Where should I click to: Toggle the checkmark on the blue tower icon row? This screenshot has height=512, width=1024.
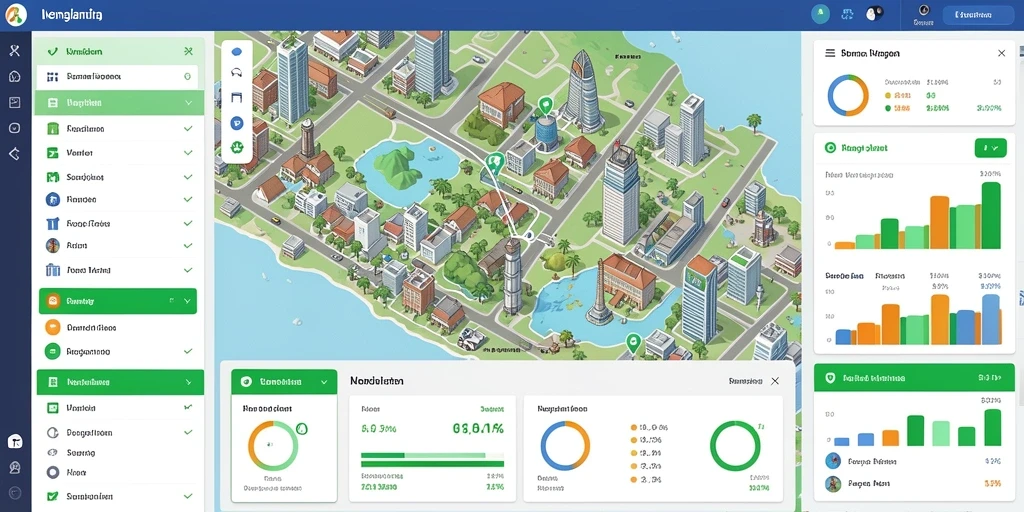point(188,223)
